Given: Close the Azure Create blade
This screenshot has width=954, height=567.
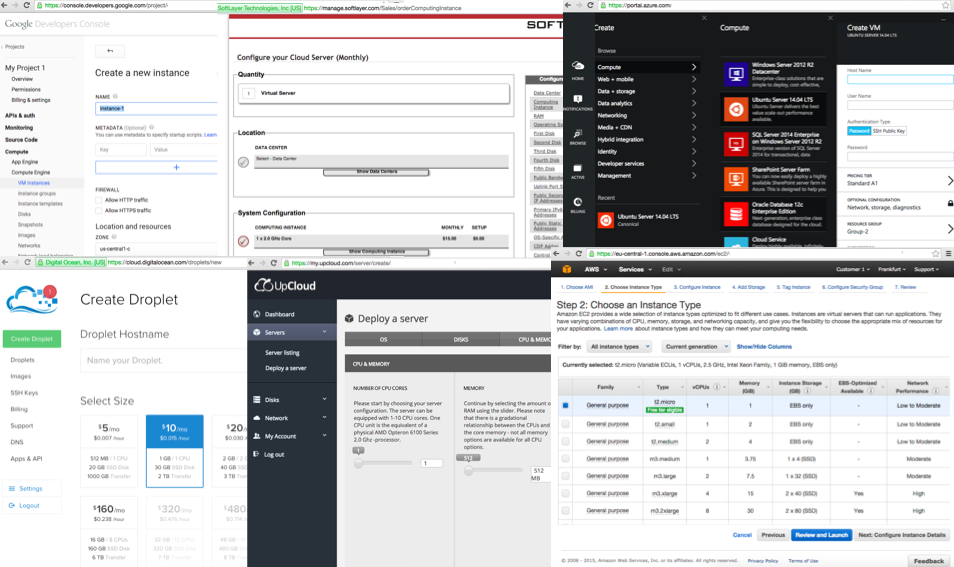Looking at the screenshot, I should coord(704,18).
